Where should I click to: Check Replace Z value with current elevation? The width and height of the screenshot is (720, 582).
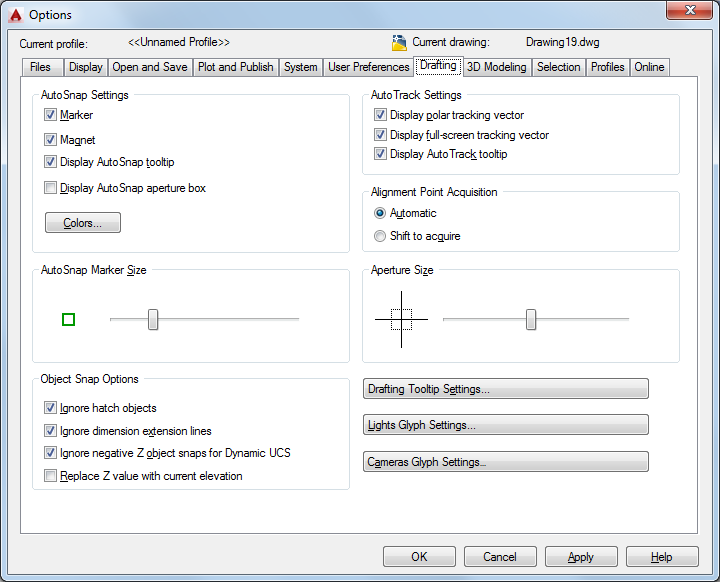pos(51,475)
